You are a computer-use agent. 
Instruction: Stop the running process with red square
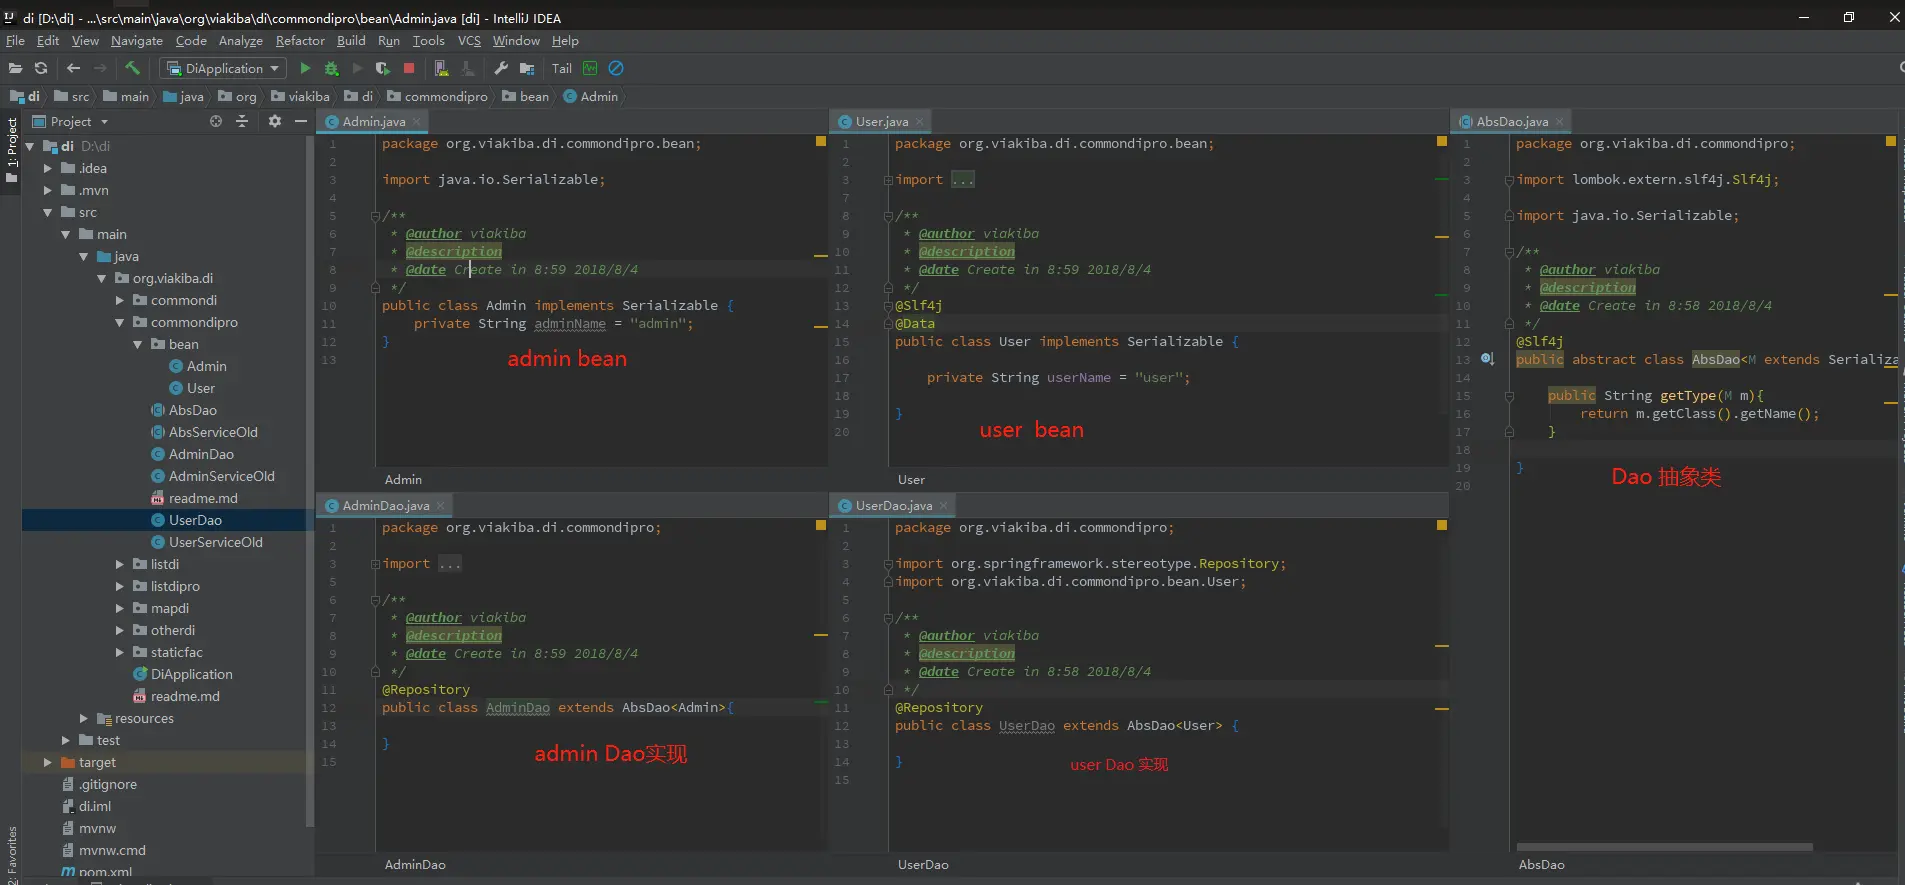click(x=409, y=68)
